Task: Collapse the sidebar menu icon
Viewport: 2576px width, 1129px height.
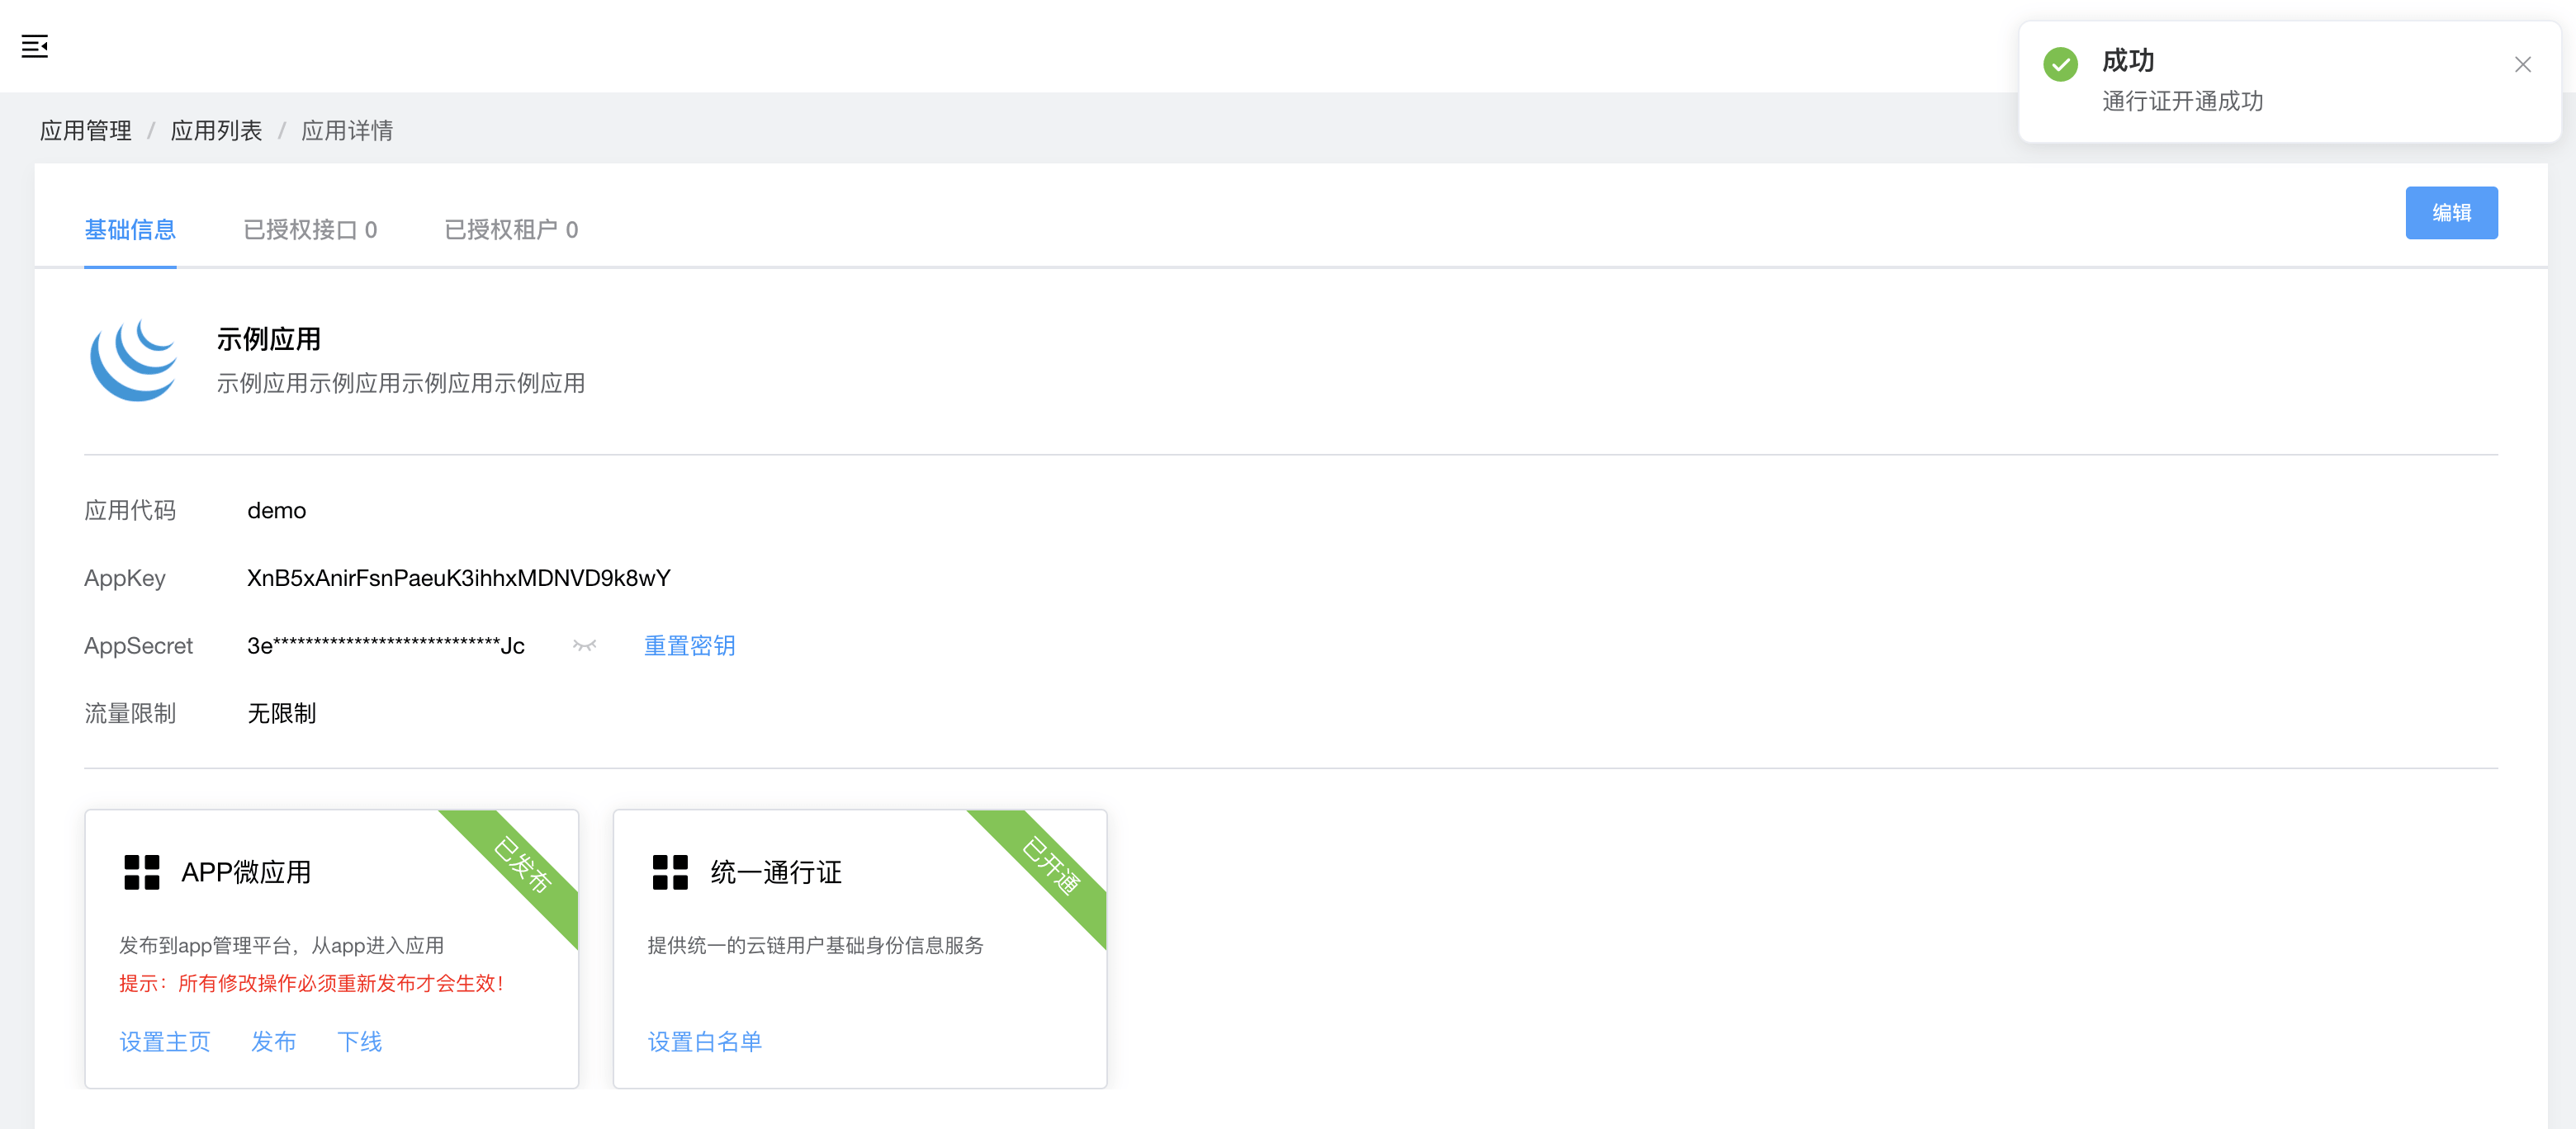Action: 35,46
